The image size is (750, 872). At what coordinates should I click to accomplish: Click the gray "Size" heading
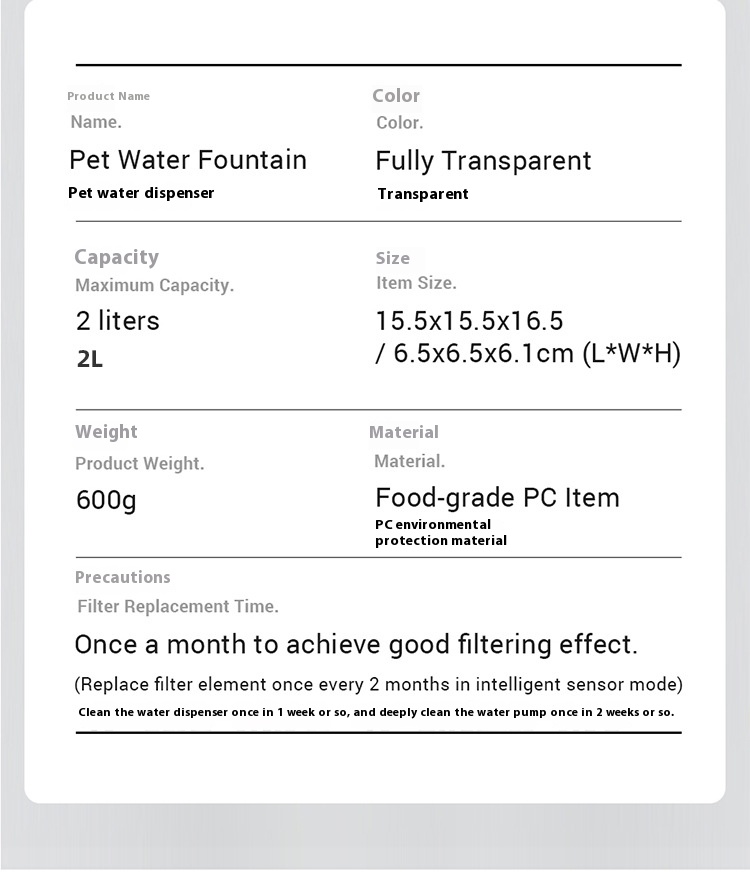(393, 258)
